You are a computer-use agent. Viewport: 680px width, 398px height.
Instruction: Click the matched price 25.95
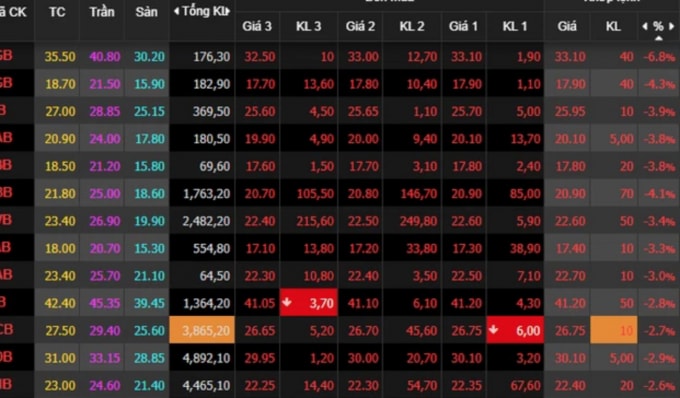pyautogui.click(x=570, y=111)
